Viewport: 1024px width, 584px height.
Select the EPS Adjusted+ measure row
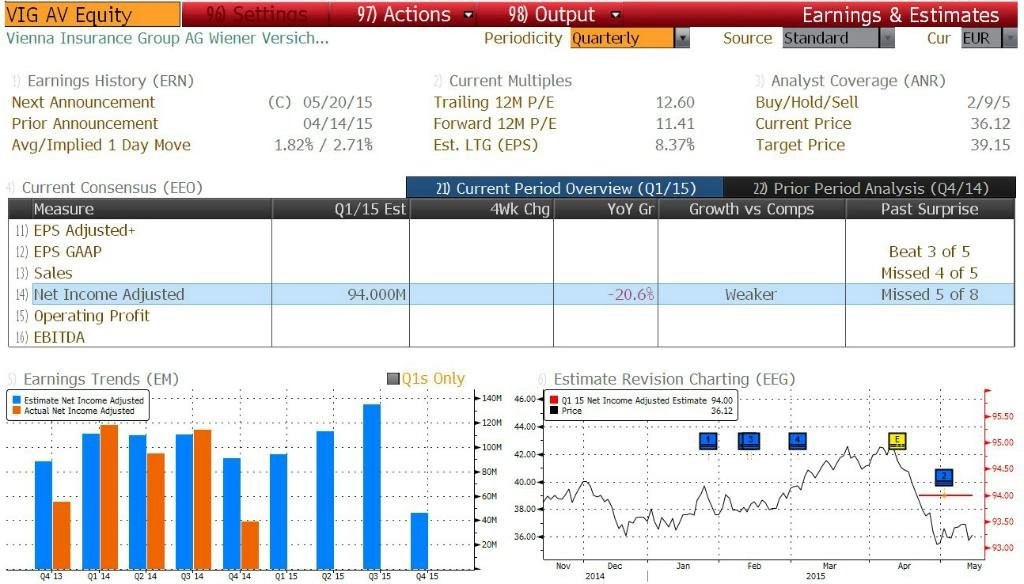pyautogui.click(x=512, y=231)
